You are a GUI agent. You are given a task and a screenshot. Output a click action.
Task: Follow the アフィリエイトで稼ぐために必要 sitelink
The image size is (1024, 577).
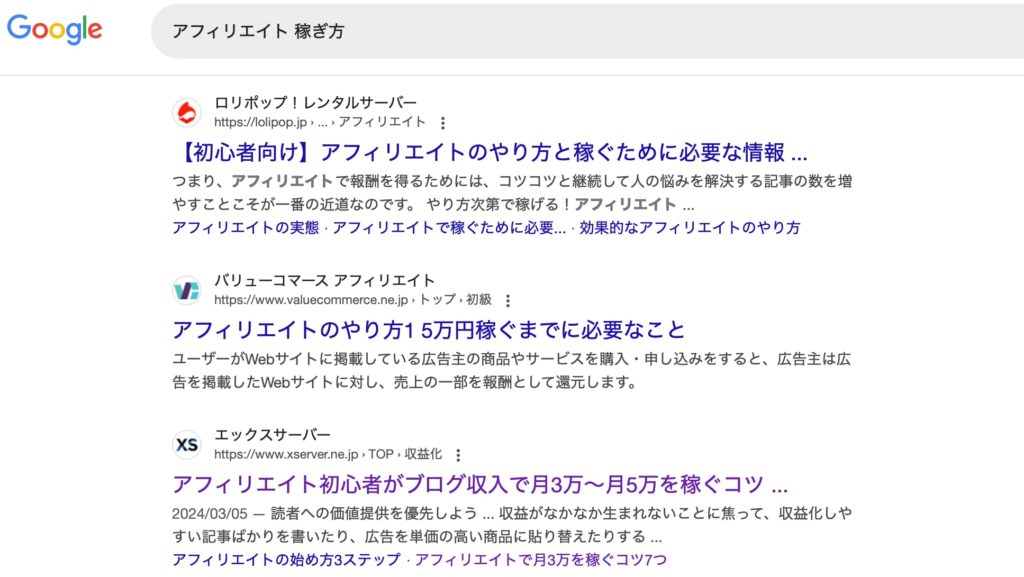[449, 227]
